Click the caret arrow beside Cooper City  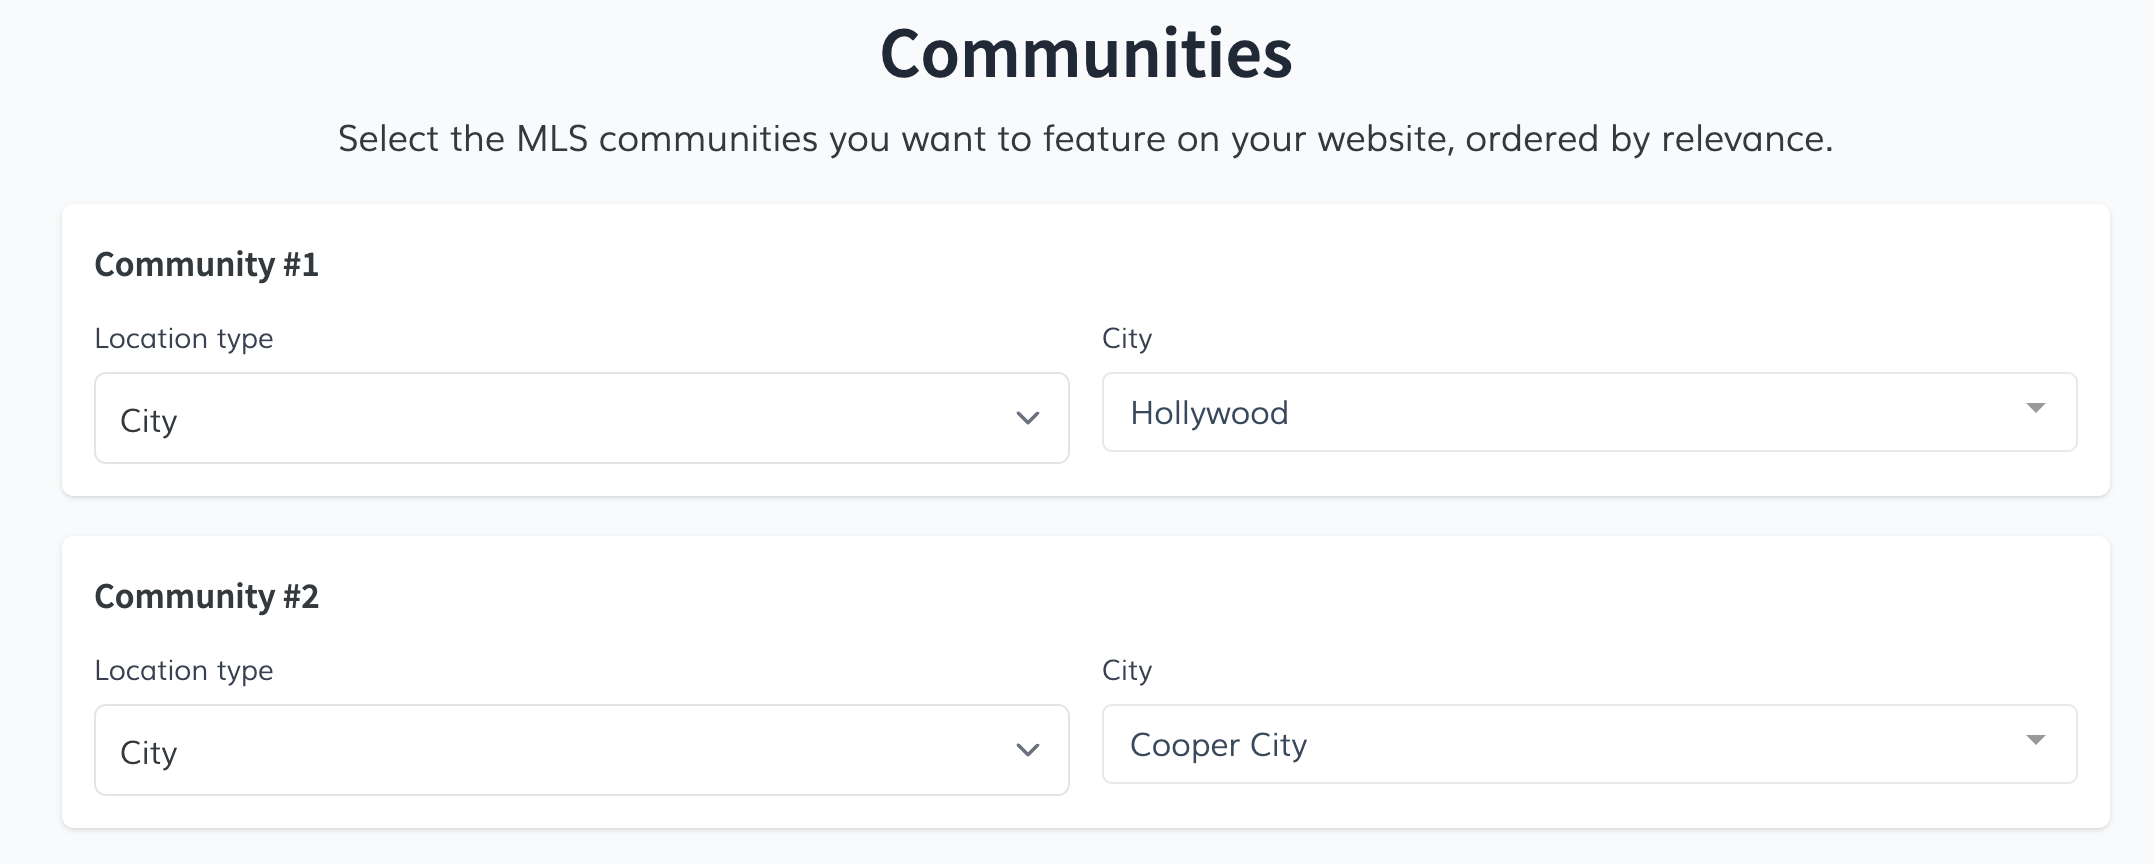click(x=2034, y=740)
